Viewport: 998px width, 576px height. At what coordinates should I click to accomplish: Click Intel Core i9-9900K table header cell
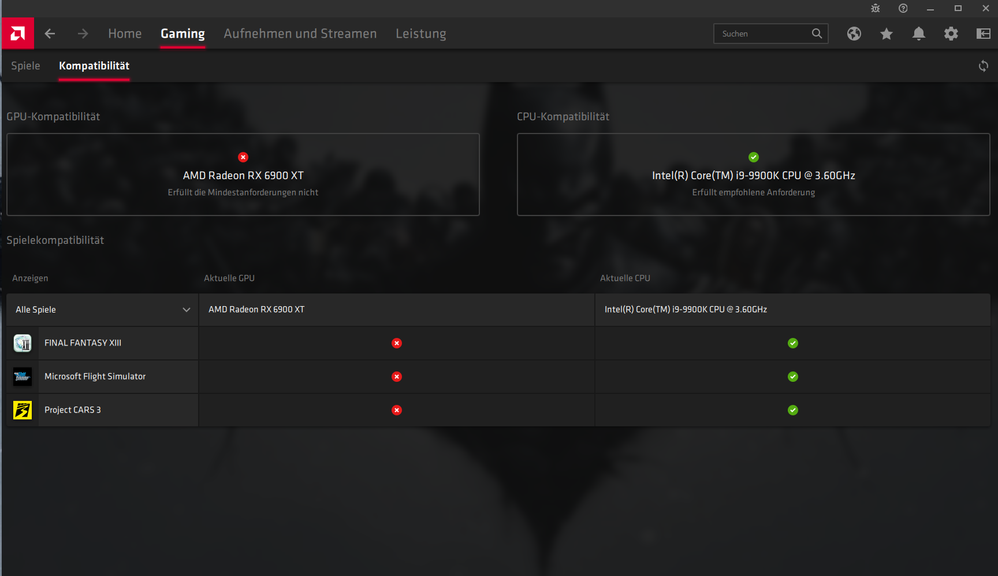pos(792,310)
